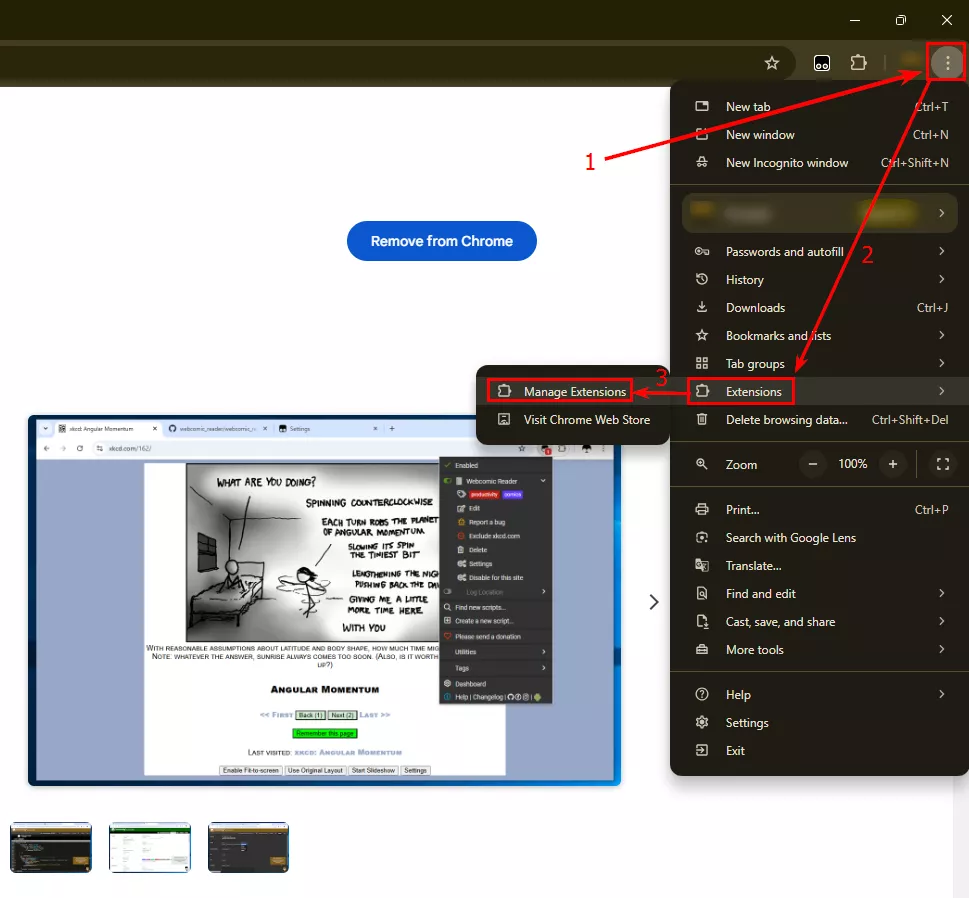Select Search with Google Lens
969x898 pixels.
pyautogui.click(x=819, y=538)
